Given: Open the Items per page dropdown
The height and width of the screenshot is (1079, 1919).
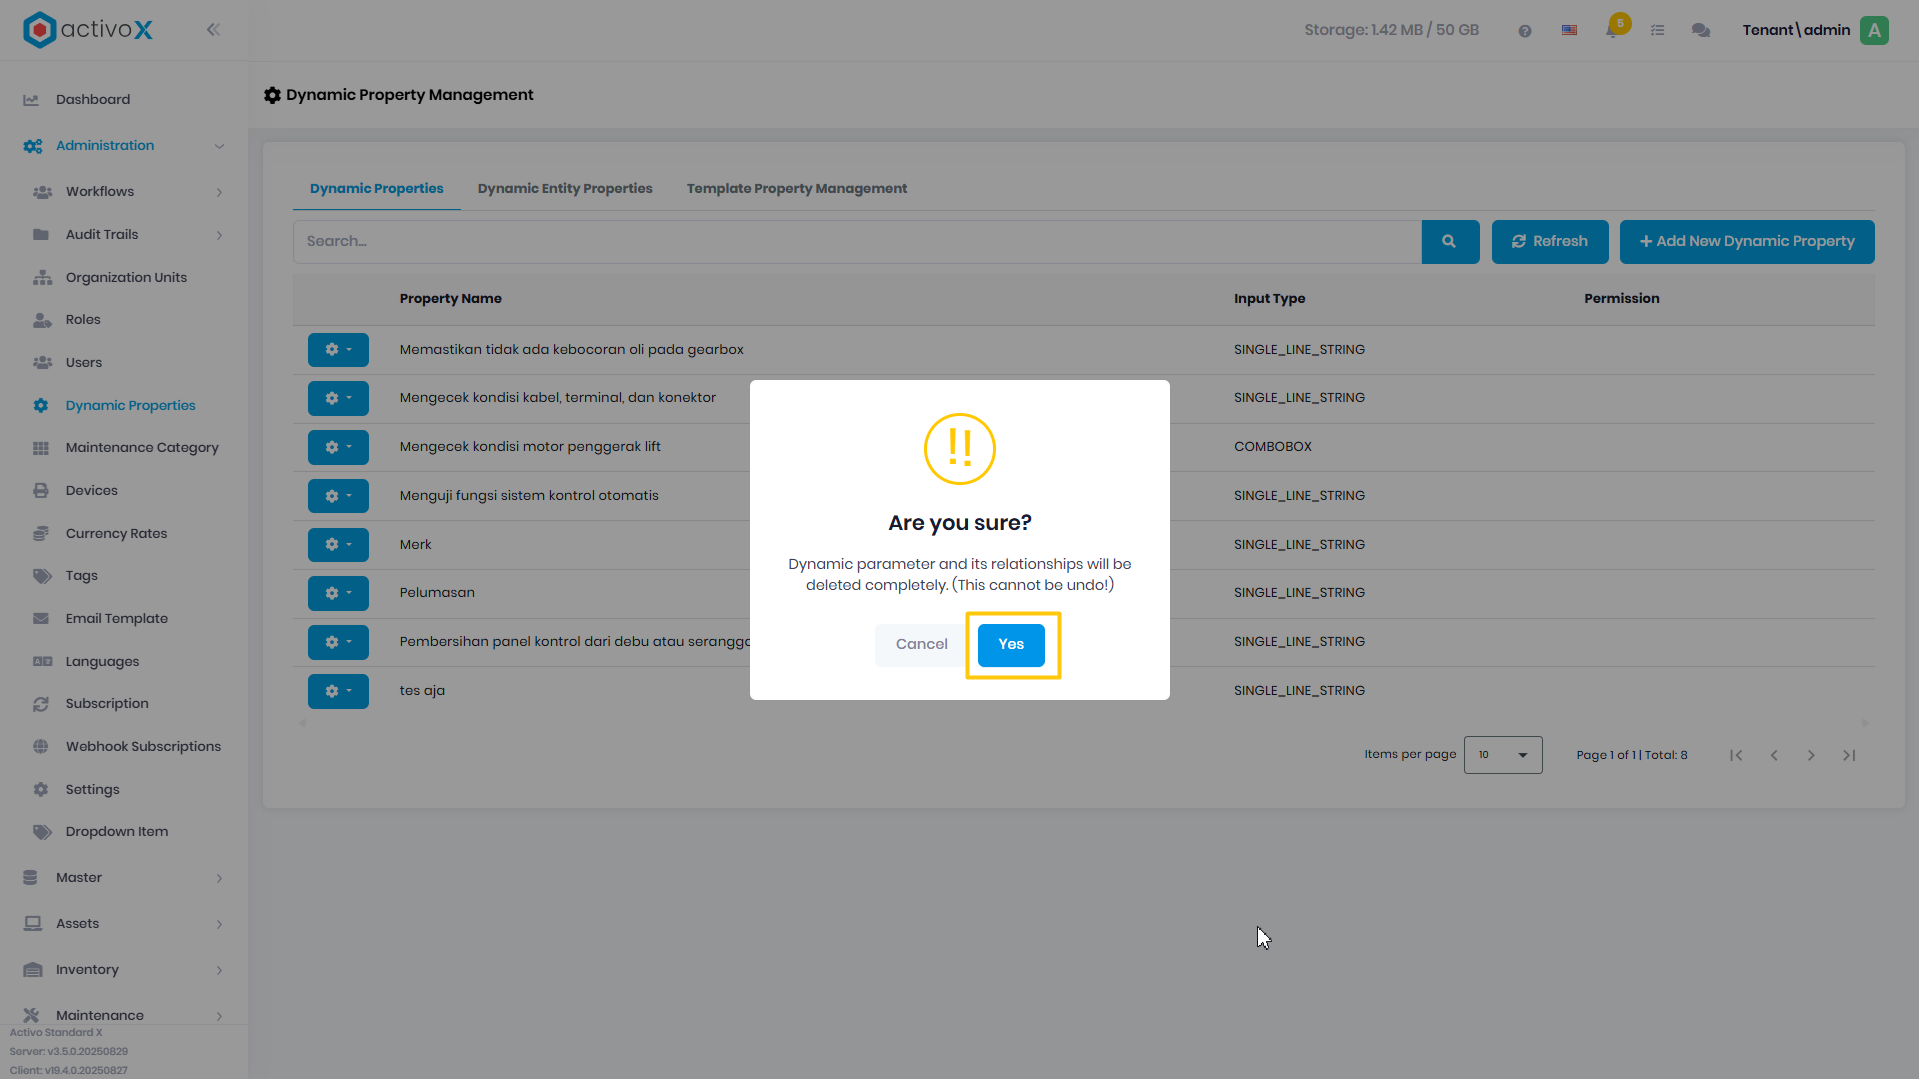Looking at the screenshot, I should [1502, 755].
